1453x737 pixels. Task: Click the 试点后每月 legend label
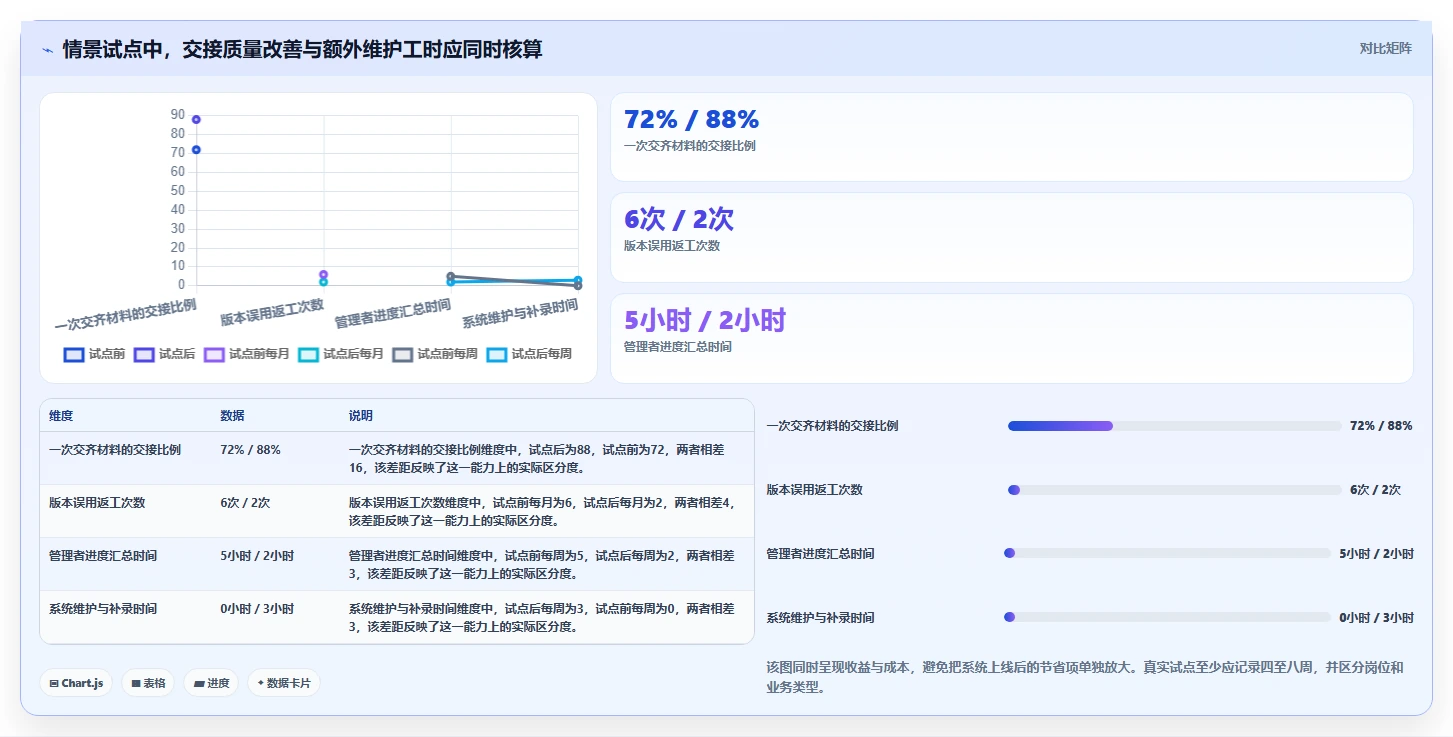click(354, 354)
